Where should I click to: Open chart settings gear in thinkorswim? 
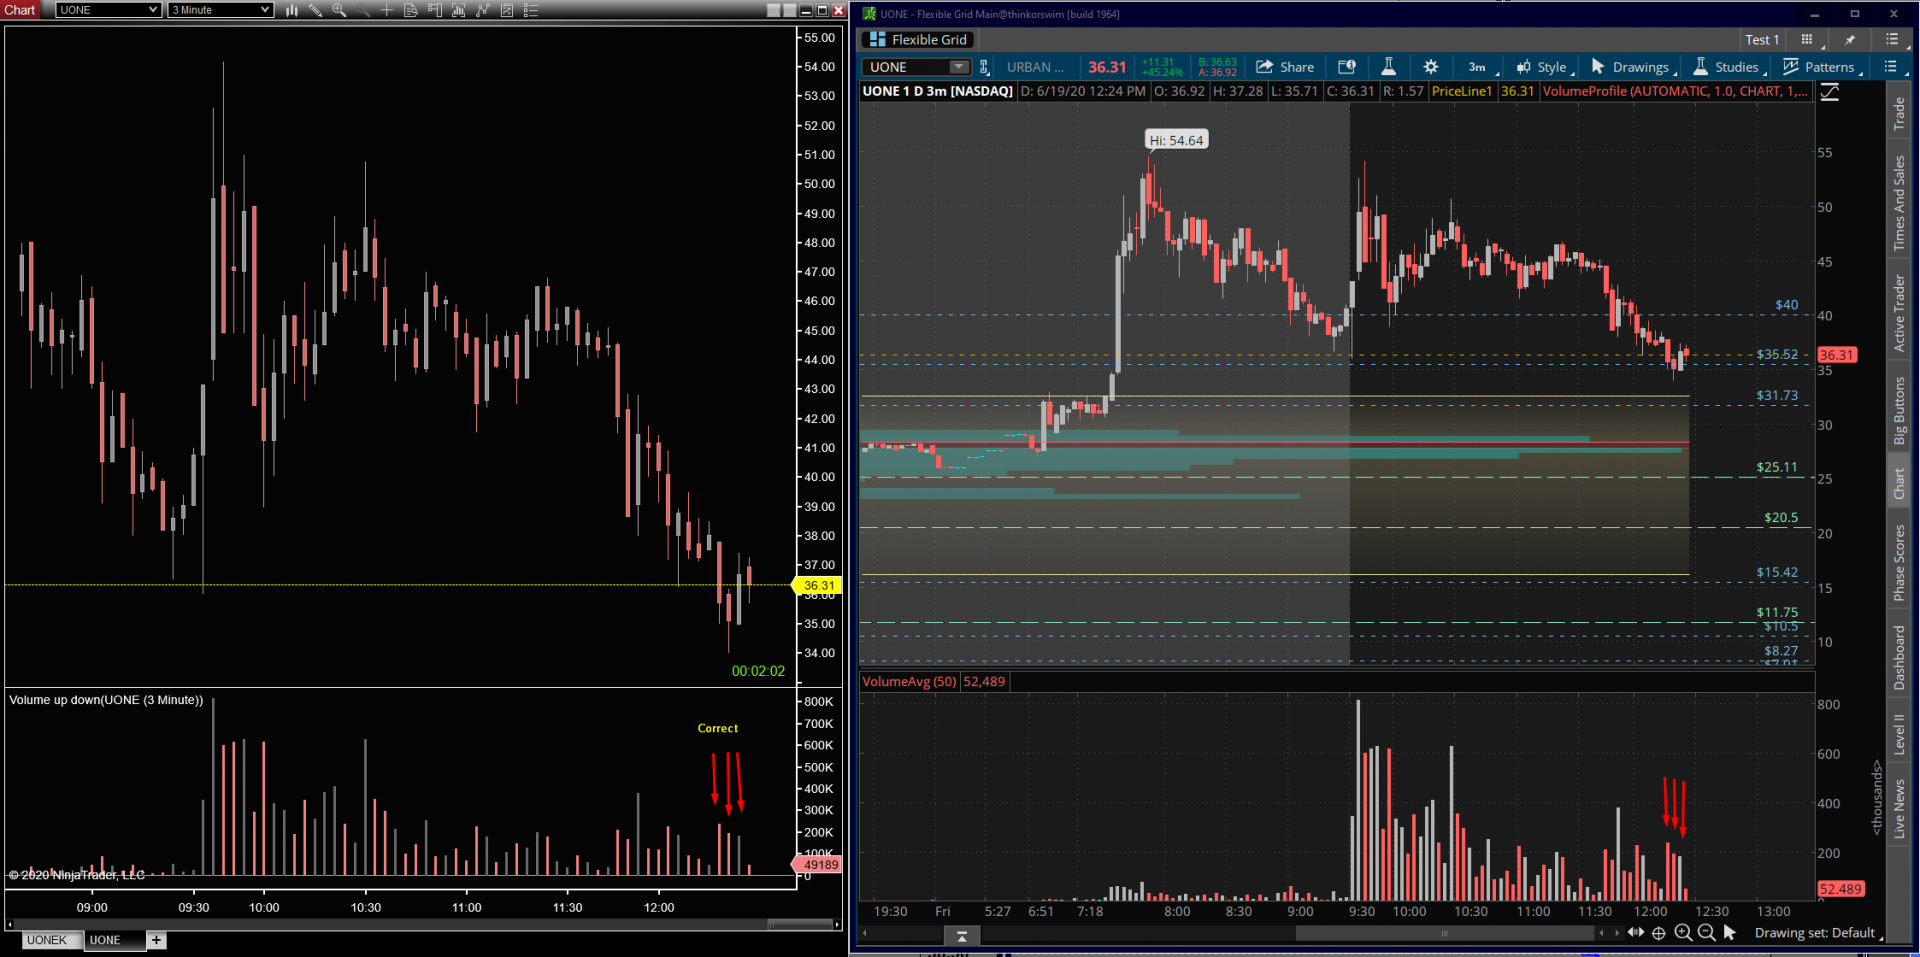pos(1431,67)
